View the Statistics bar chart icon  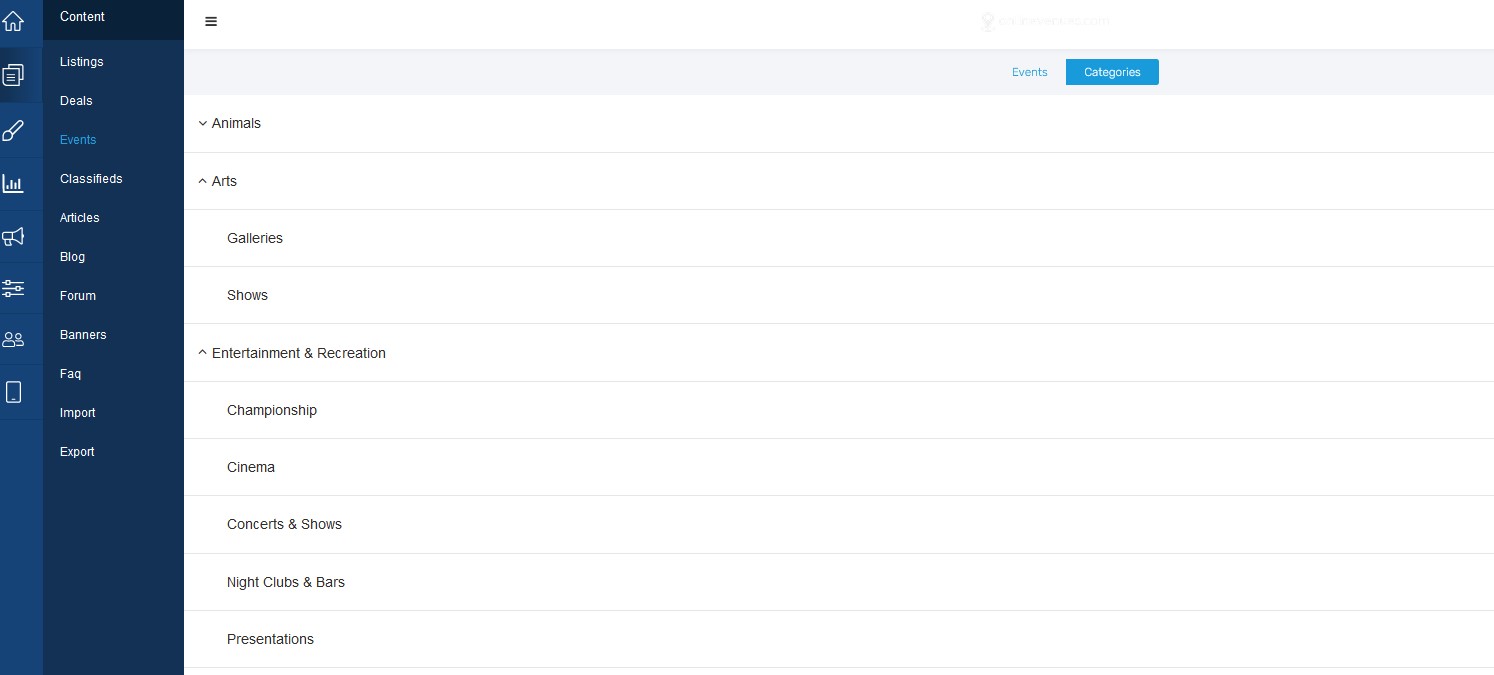13,183
